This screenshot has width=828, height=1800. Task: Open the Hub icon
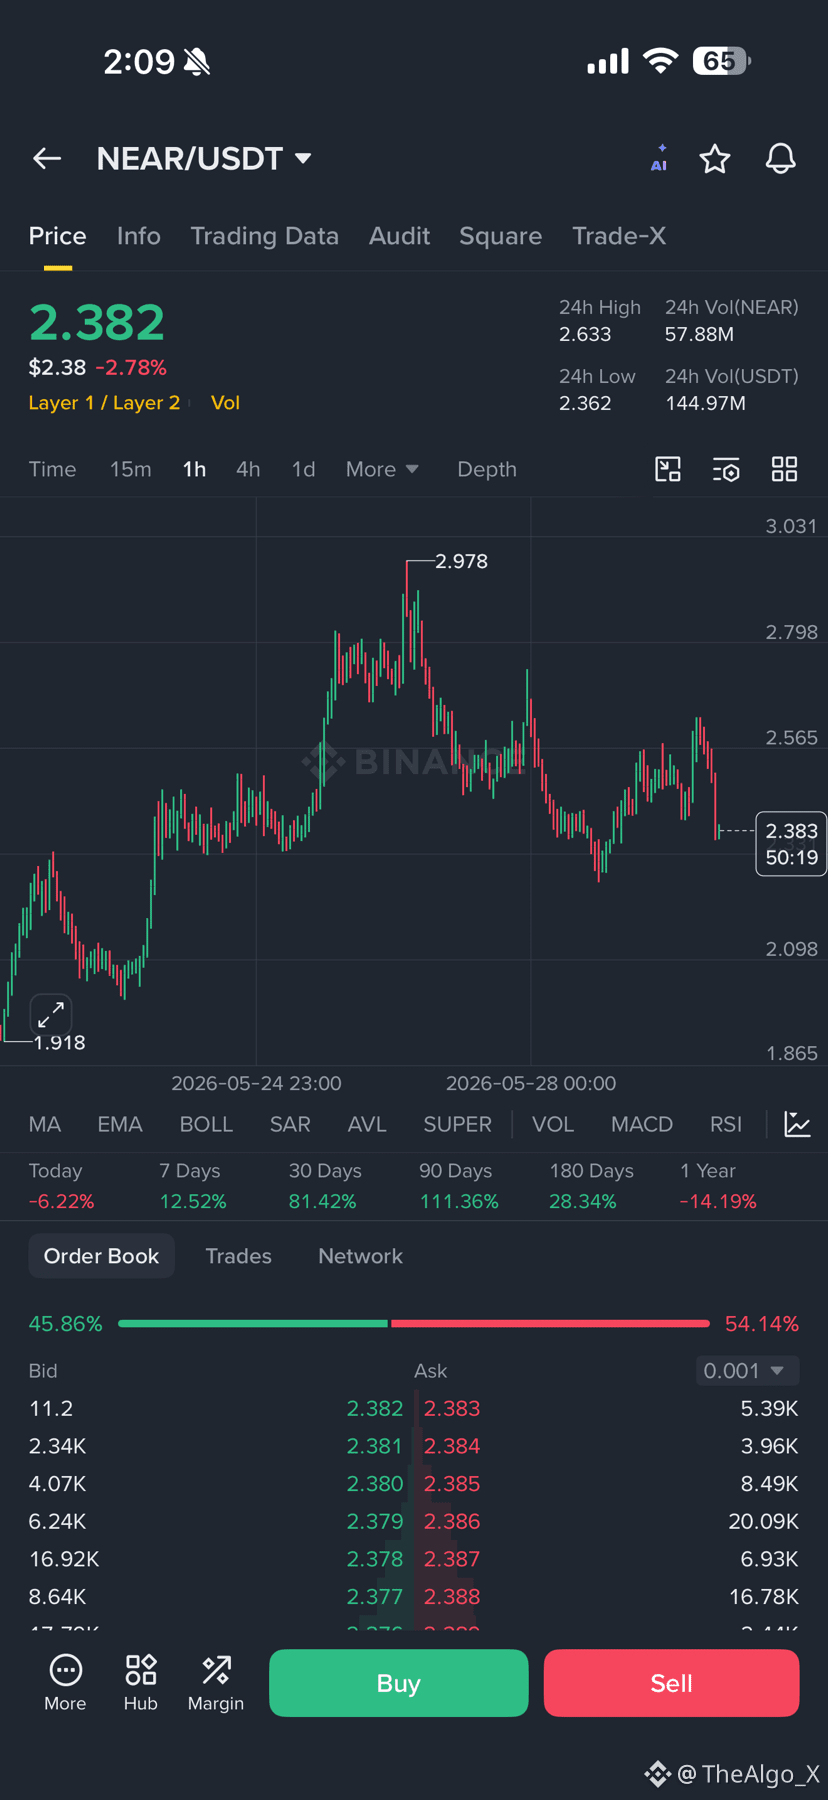[141, 1683]
